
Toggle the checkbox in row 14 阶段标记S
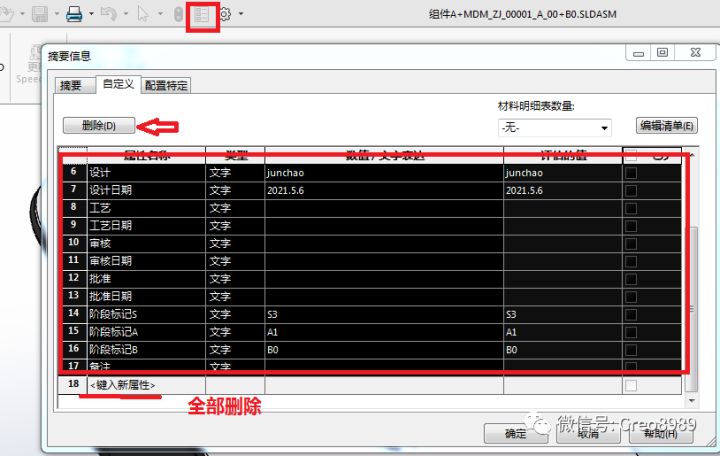[x=631, y=314]
